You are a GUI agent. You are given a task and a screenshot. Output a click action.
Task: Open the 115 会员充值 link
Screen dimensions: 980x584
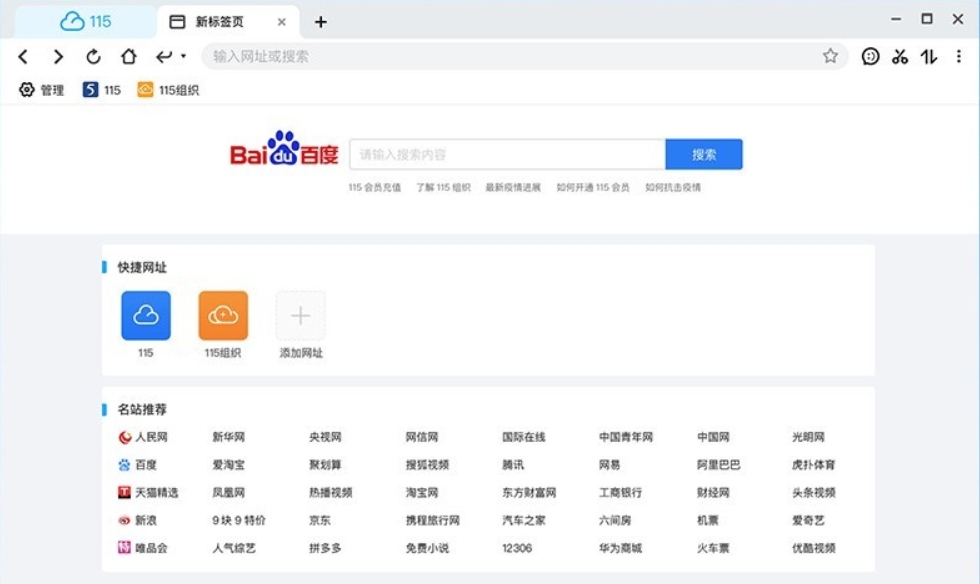pos(374,188)
